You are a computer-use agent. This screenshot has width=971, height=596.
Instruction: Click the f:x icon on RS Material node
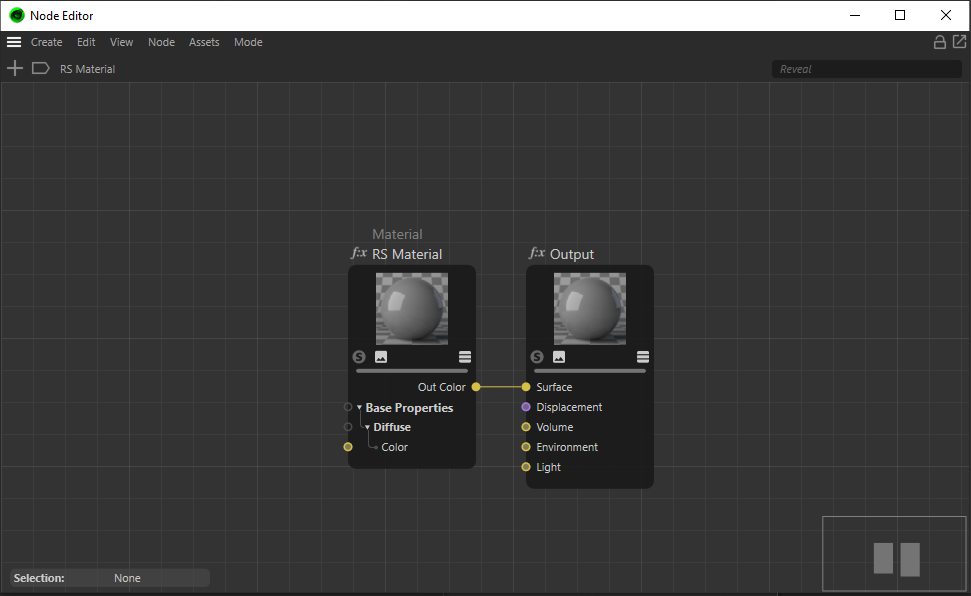(x=359, y=253)
